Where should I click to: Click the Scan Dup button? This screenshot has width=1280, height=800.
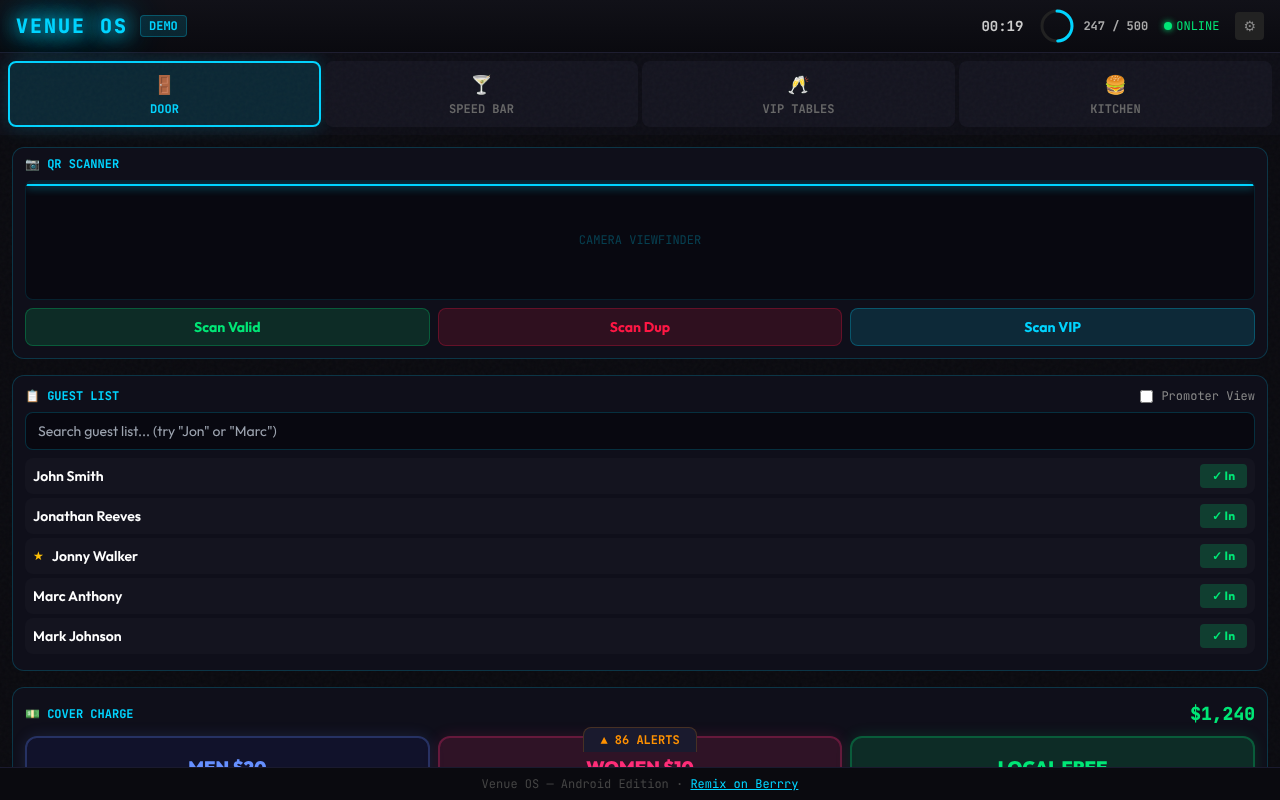[x=640, y=327]
